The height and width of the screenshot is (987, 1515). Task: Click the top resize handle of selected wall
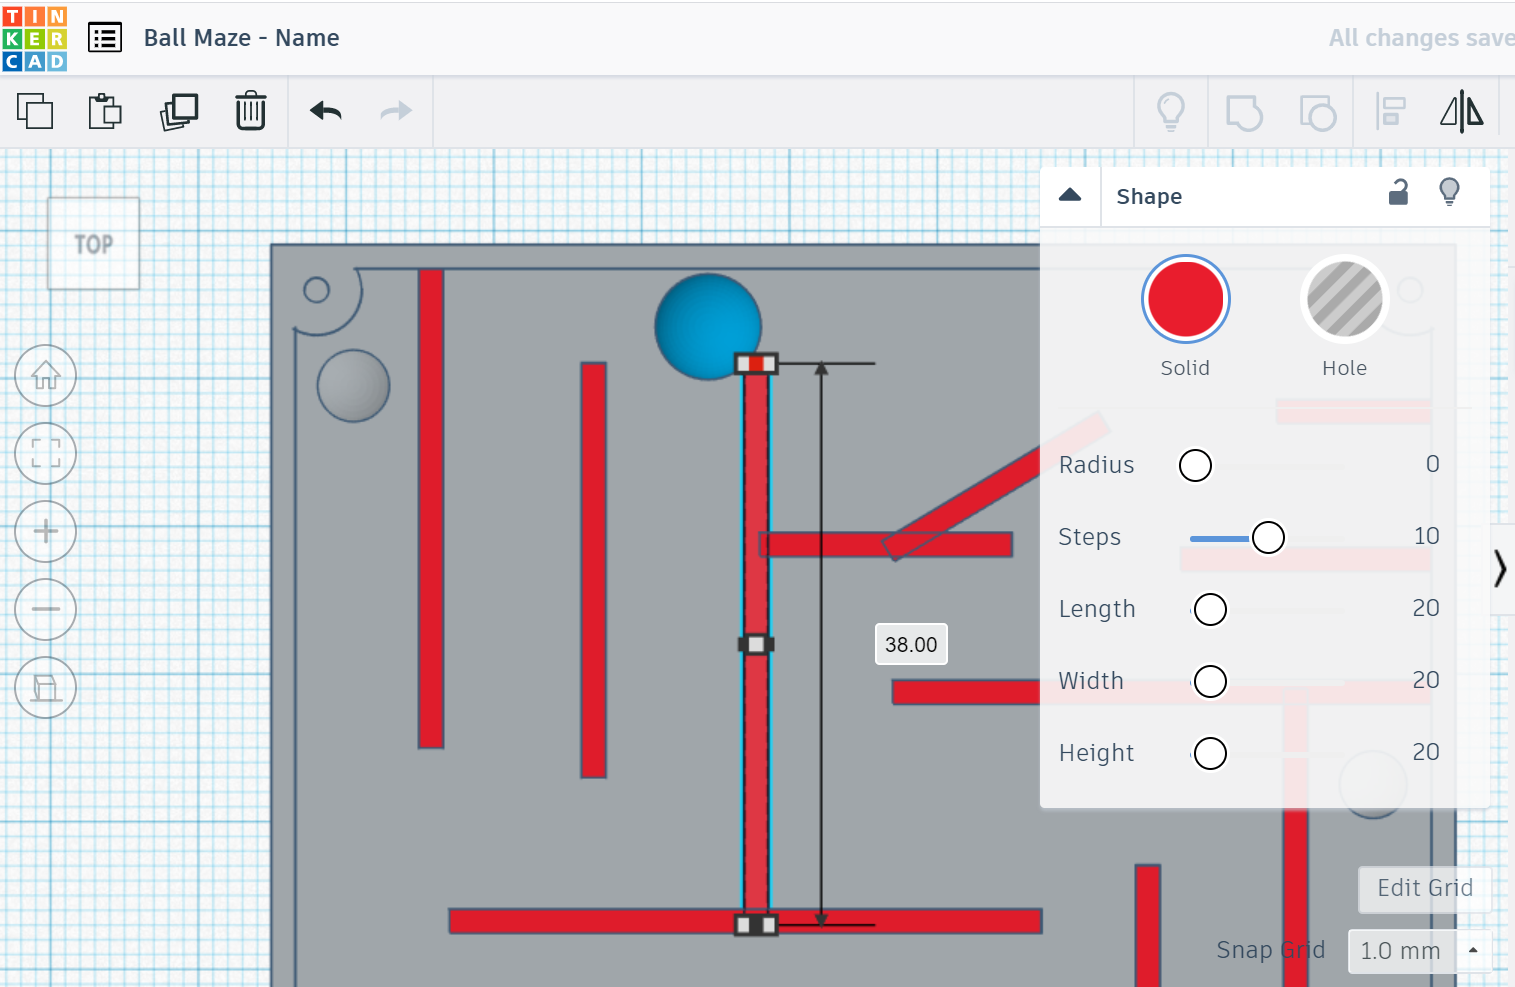point(756,364)
